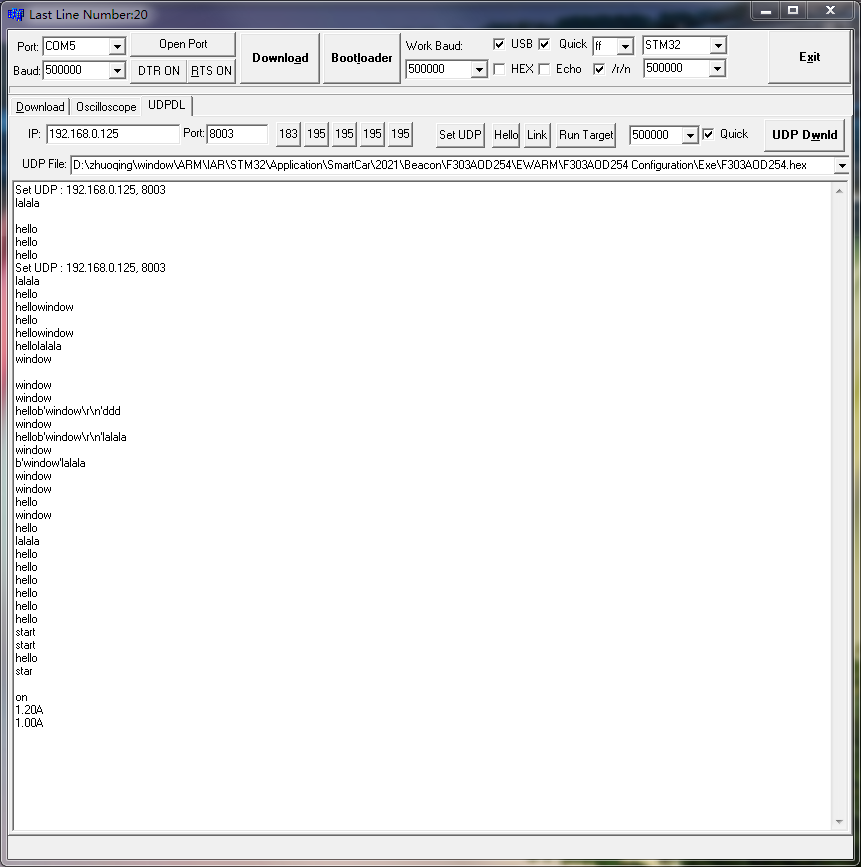Image resolution: width=861 pixels, height=867 pixels.
Task: Click the last 195 preset button
Action: point(400,134)
